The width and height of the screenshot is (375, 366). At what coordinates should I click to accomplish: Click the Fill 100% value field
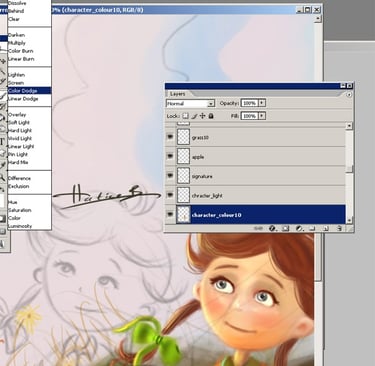tap(250, 116)
